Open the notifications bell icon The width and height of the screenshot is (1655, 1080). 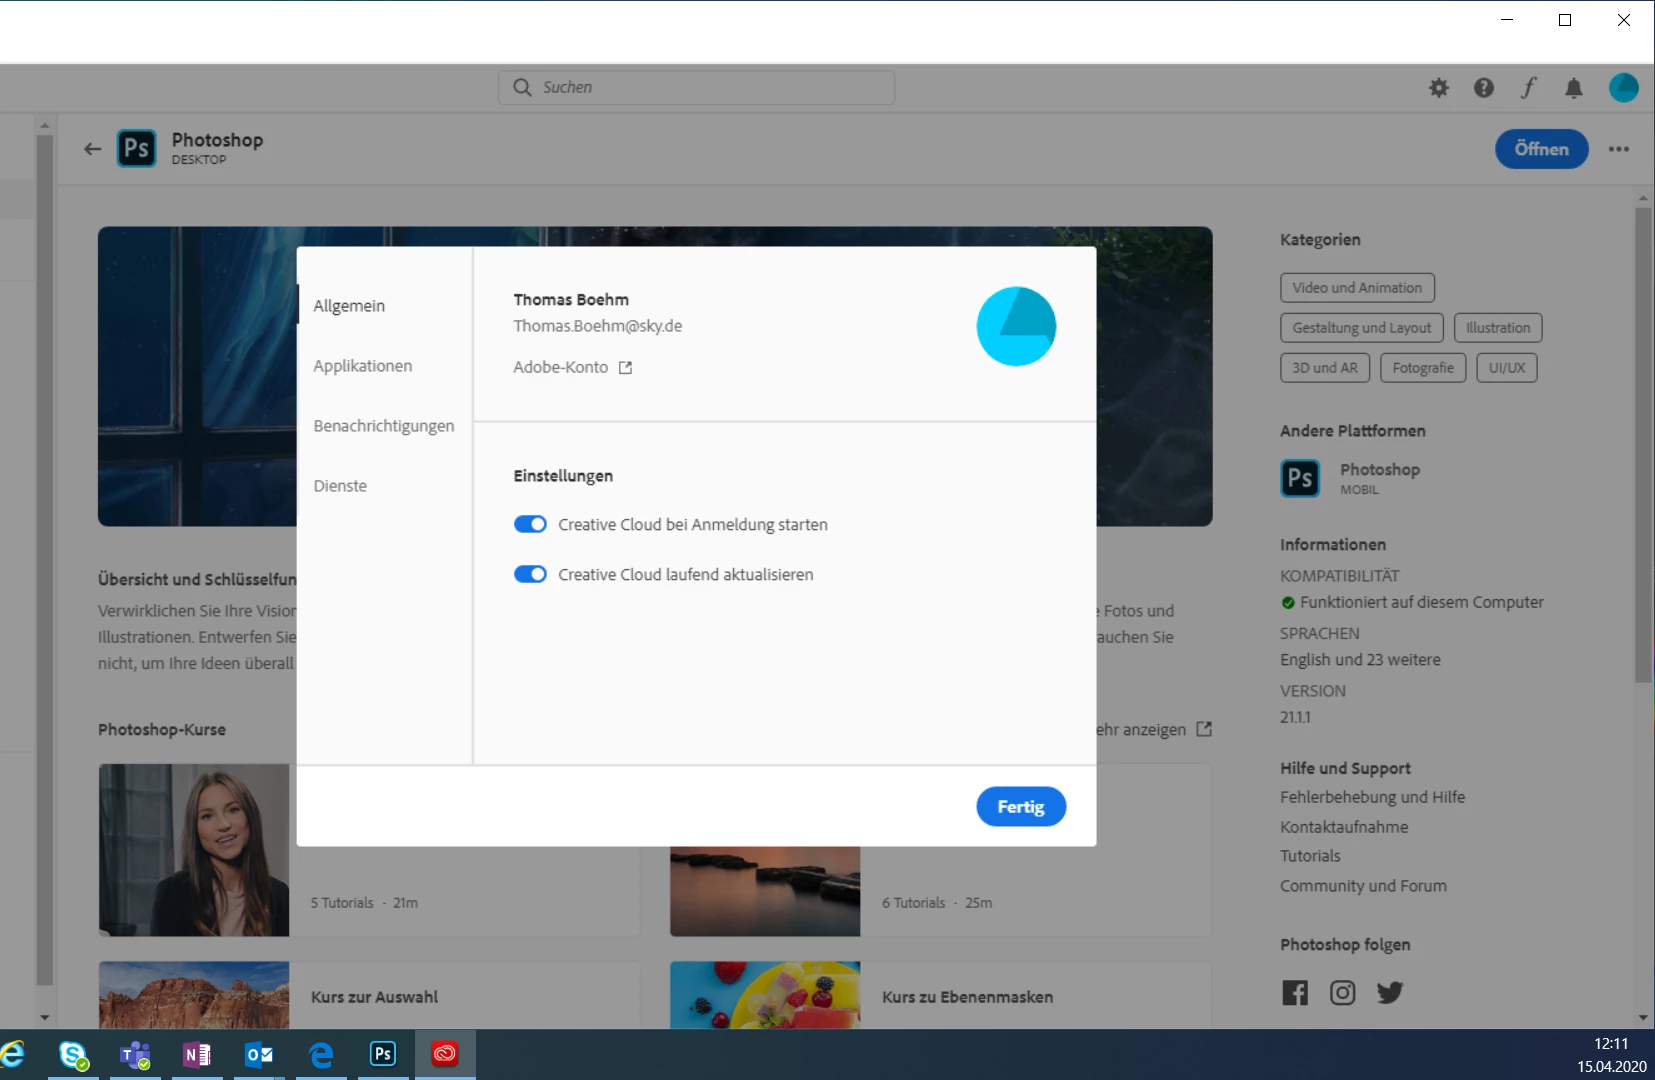pos(1574,88)
